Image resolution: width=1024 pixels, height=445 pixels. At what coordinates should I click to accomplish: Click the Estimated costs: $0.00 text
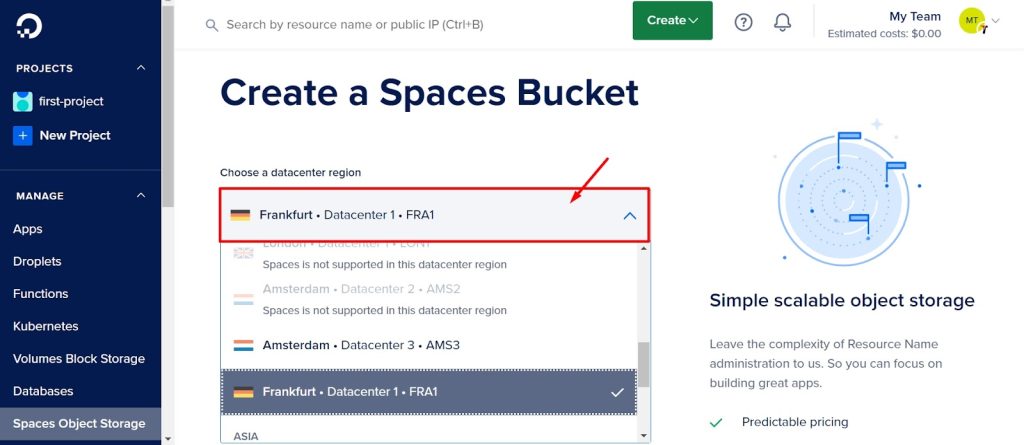click(x=884, y=33)
